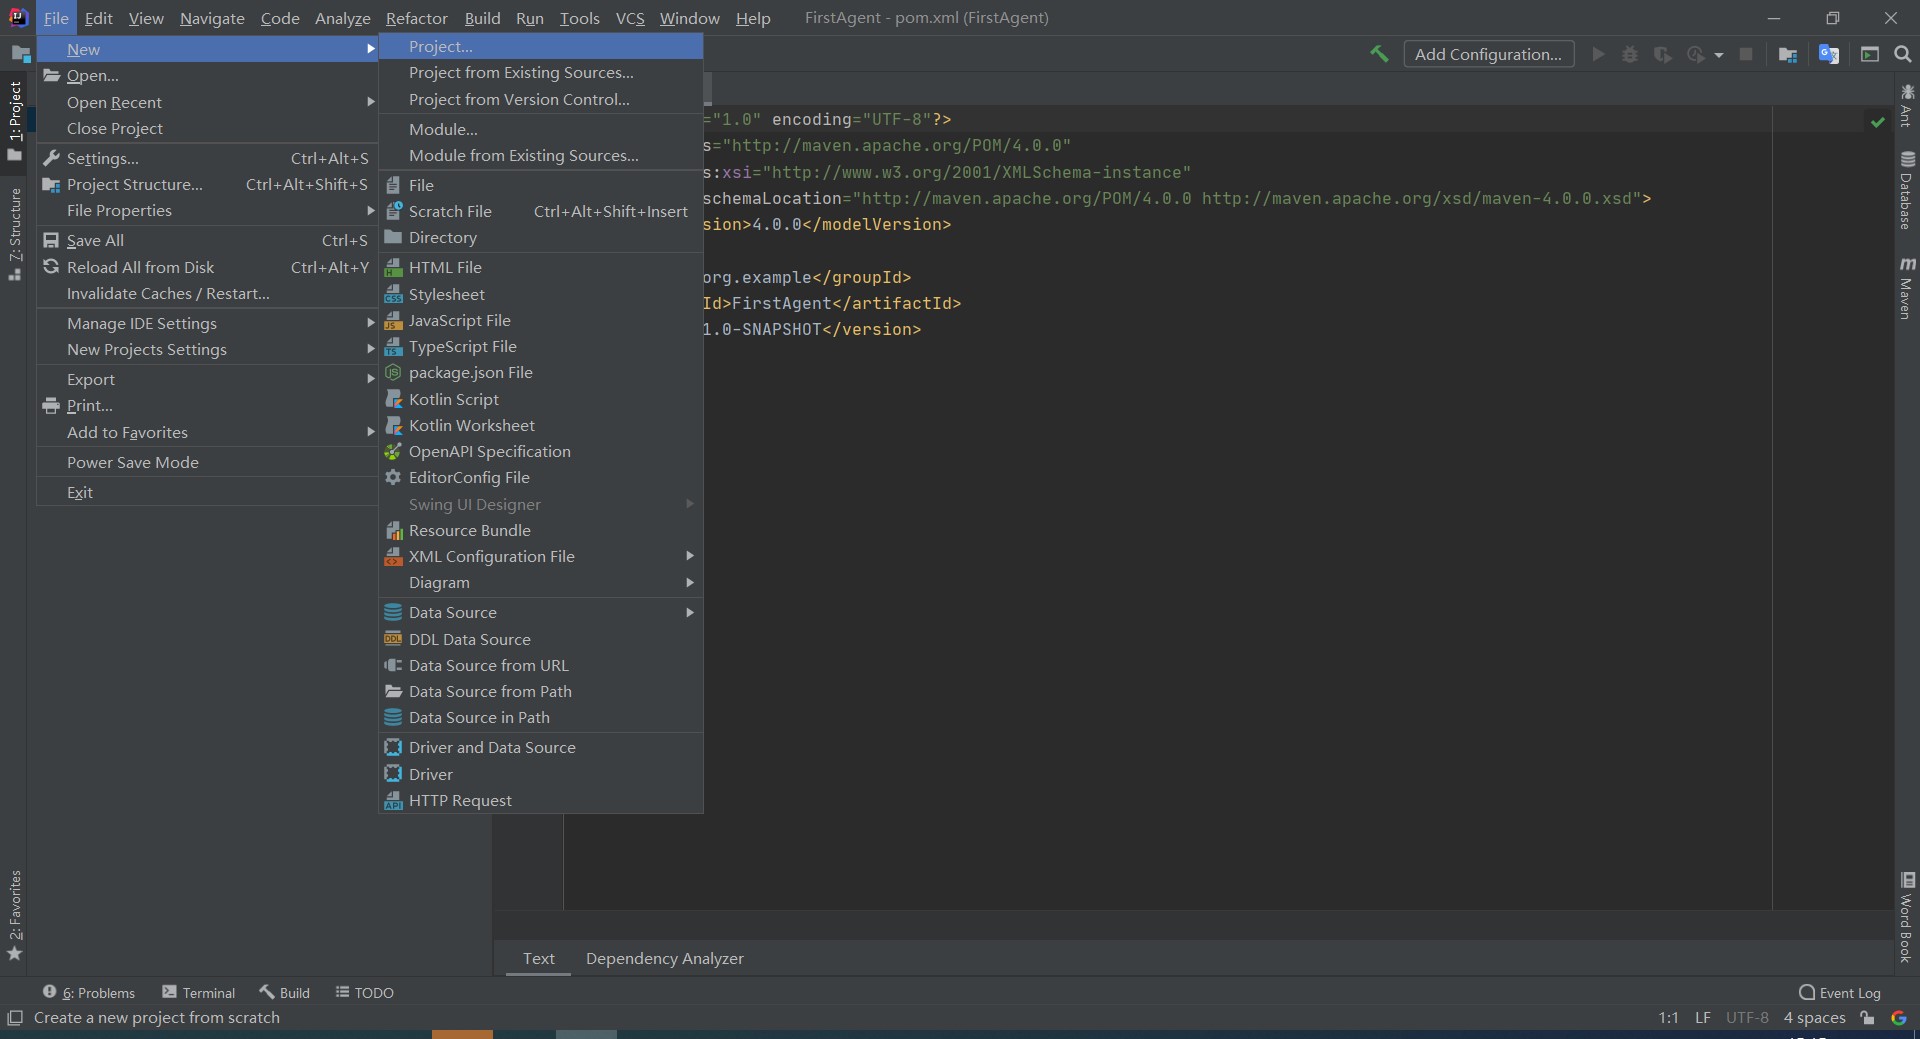Open the VCS menu
Image resolution: width=1920 pixels, height=1039 pixels.
(x=630, y=18)
